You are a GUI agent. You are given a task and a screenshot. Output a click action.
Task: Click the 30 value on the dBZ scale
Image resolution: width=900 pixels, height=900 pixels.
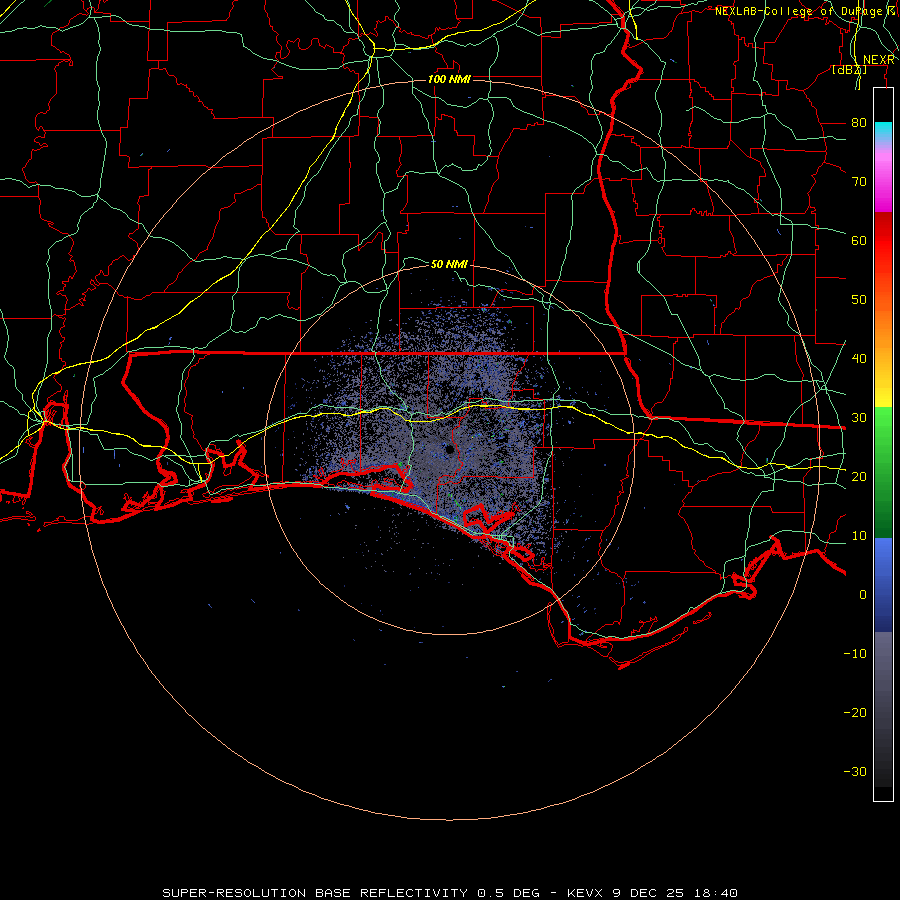859,418
